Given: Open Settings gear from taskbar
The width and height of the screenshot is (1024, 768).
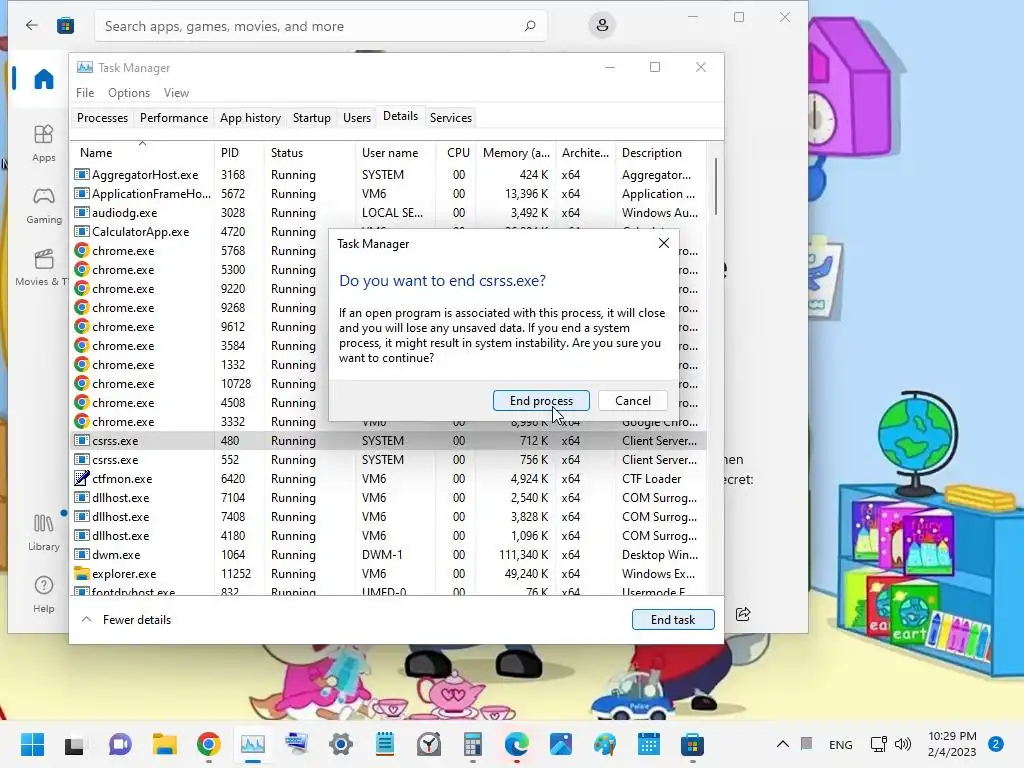Looking at the screenshot, I should click(341, 744).
